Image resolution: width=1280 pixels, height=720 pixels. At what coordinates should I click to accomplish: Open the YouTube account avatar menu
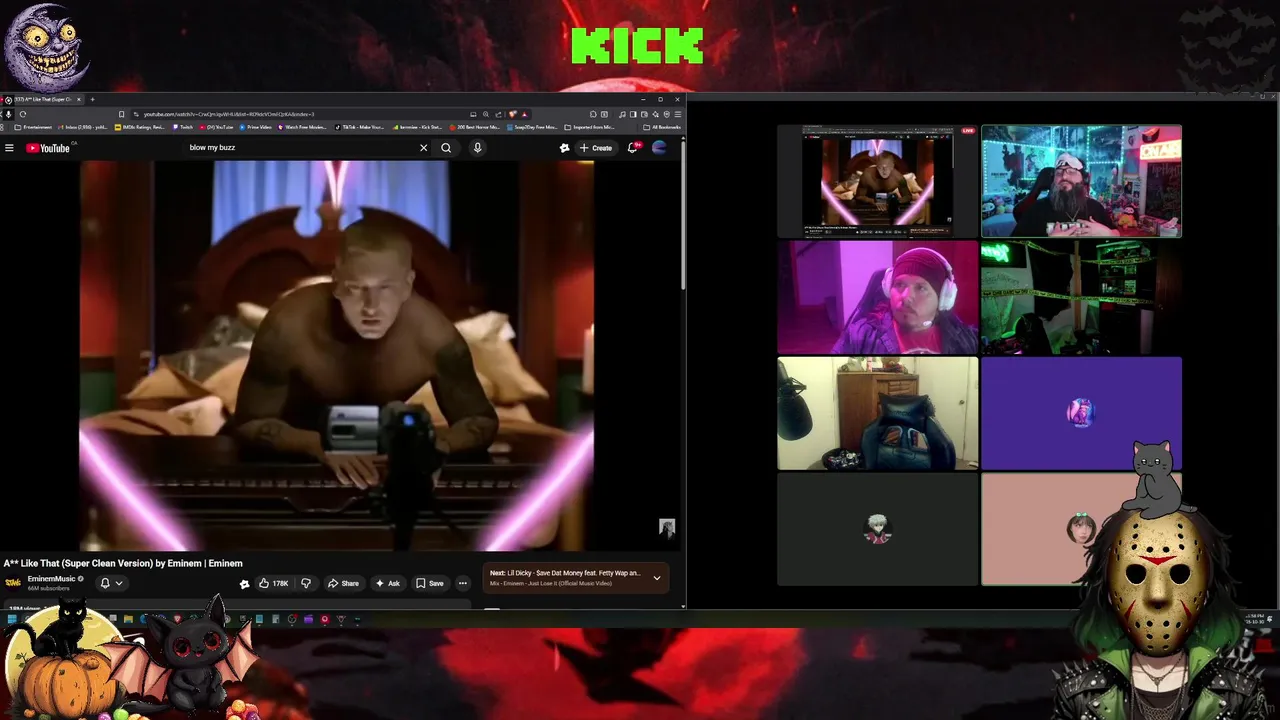[x=659, y=148]
